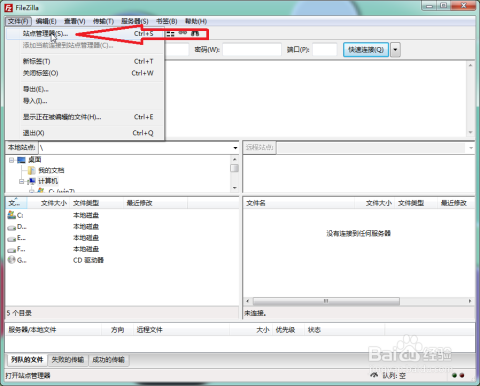This screenshot has height=386, width=480.
Task: Click local tree scrollbar up arrow
Action: click(x=235, y=160)
